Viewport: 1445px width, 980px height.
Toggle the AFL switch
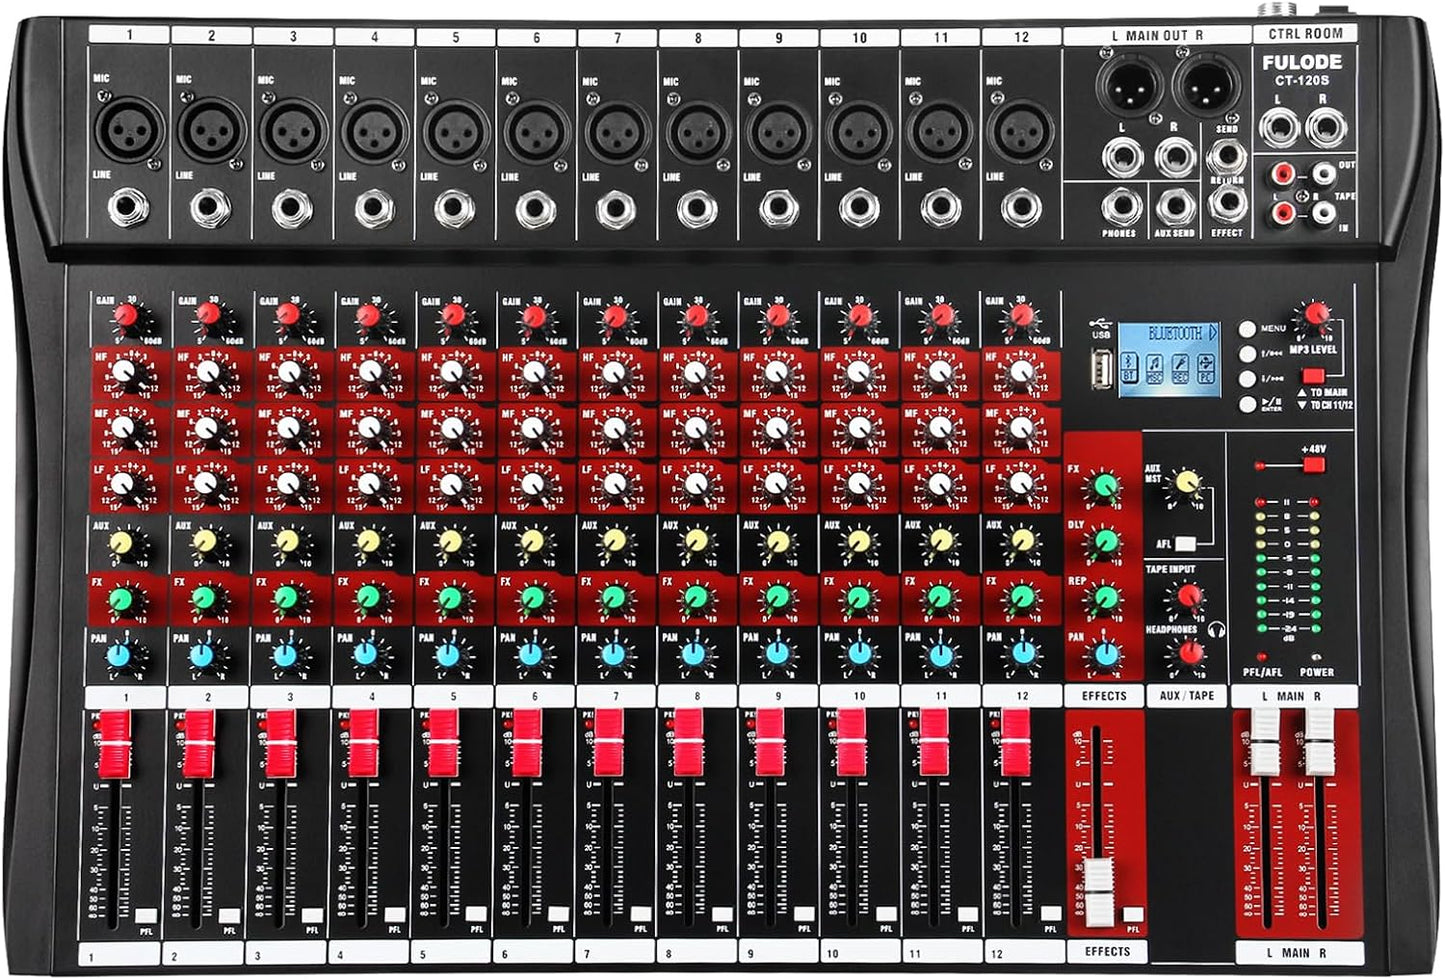(1184, 543)
